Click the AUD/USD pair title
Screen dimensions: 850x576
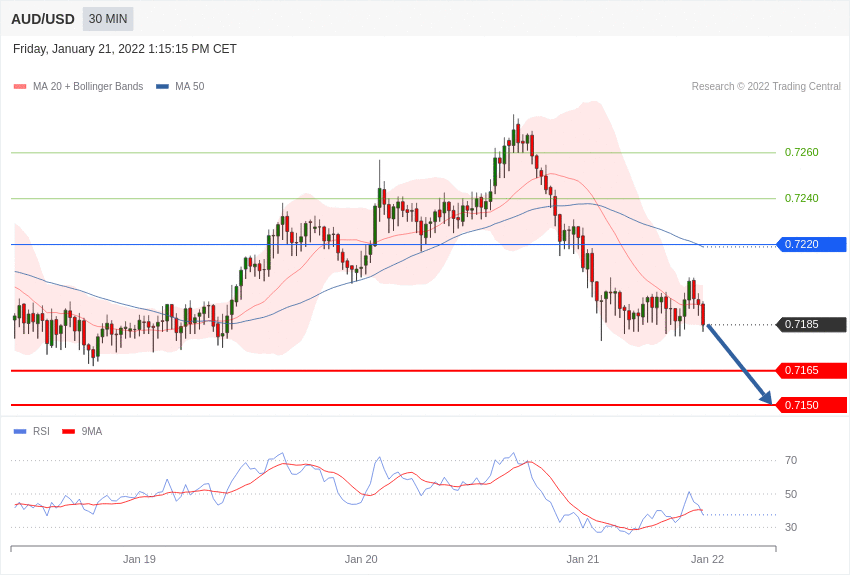43,20
